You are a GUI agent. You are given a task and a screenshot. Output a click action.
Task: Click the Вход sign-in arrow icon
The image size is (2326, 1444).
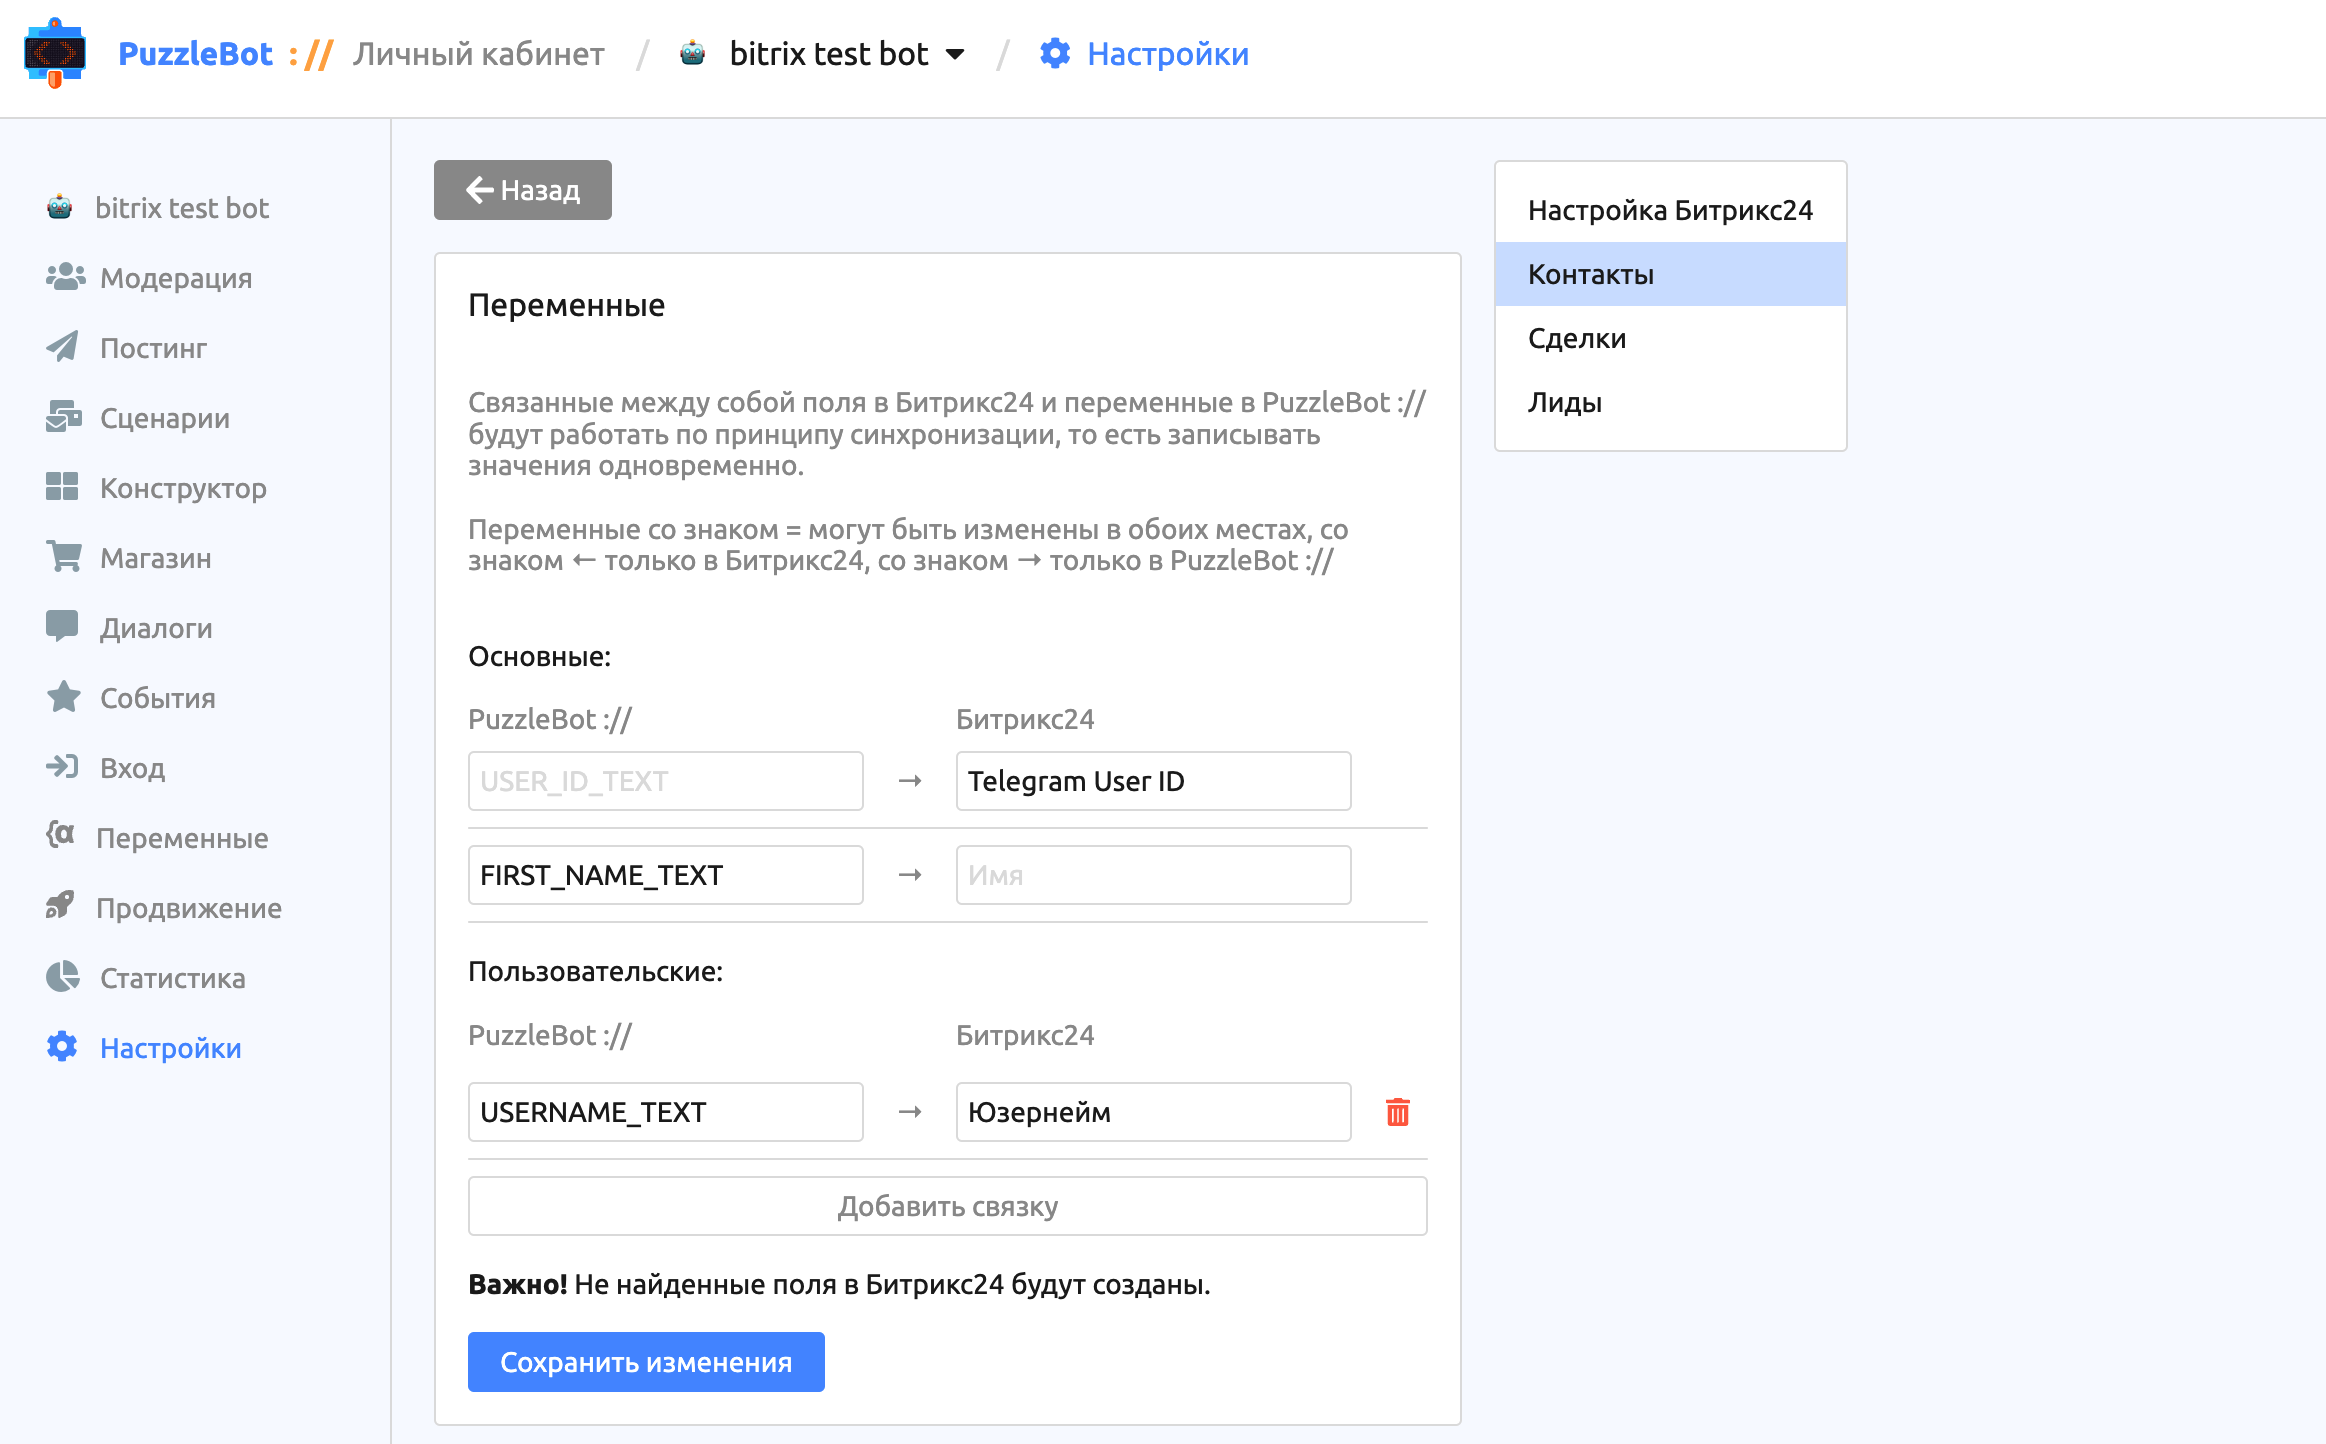click(x=62, y=767)
